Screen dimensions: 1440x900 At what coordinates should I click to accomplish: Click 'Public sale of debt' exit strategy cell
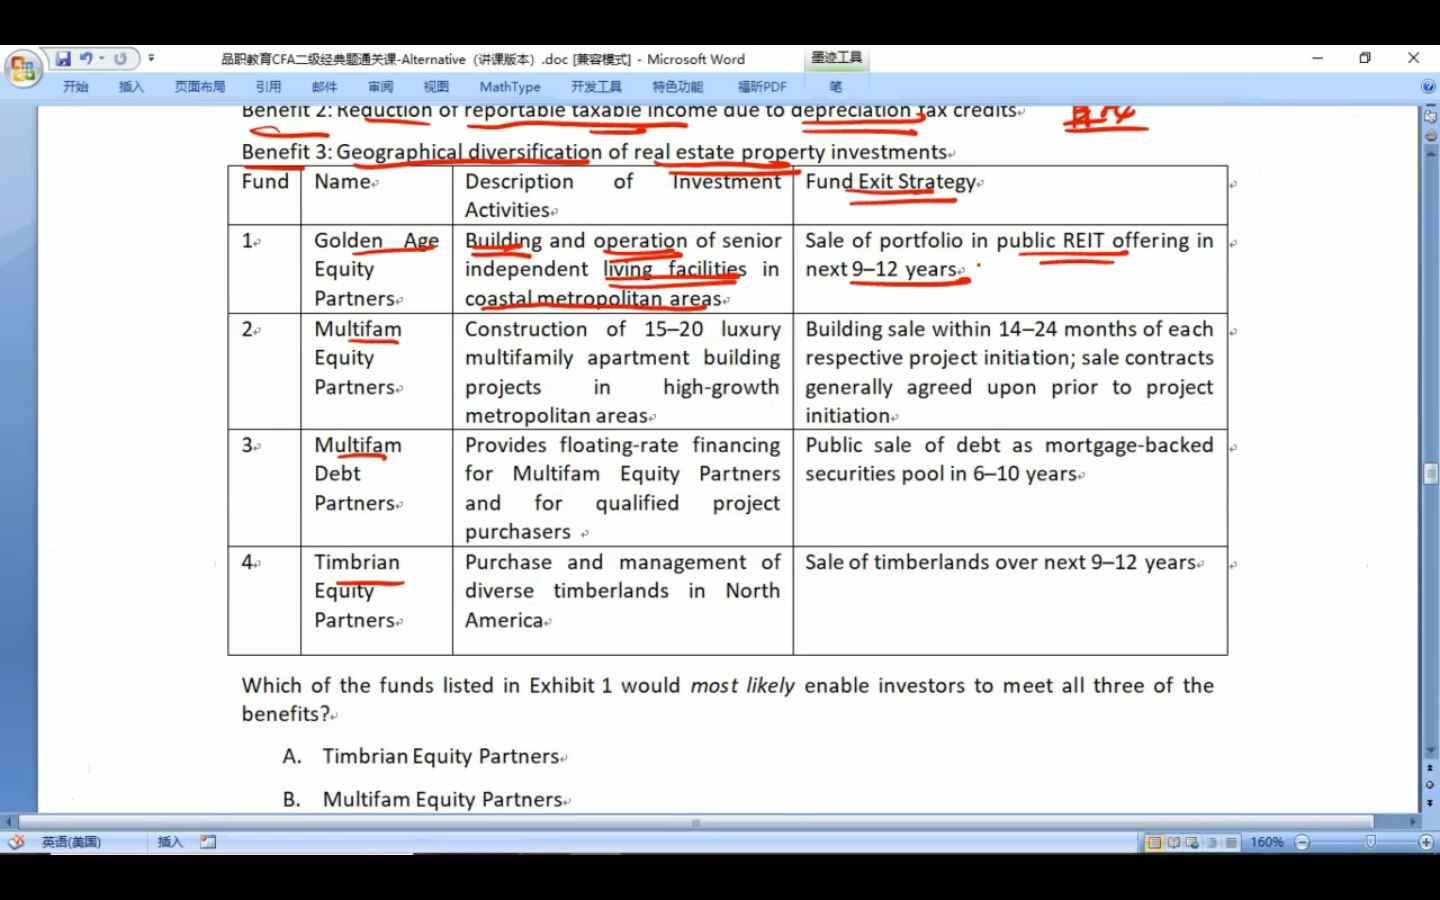tap(1010, 488)
